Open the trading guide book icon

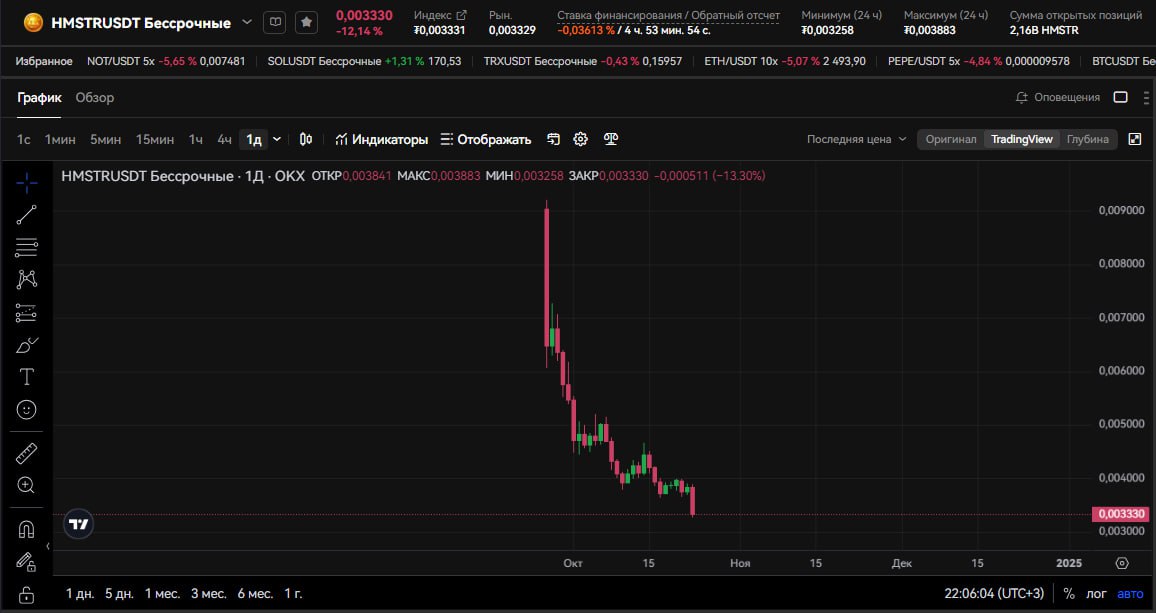(274, 23)
